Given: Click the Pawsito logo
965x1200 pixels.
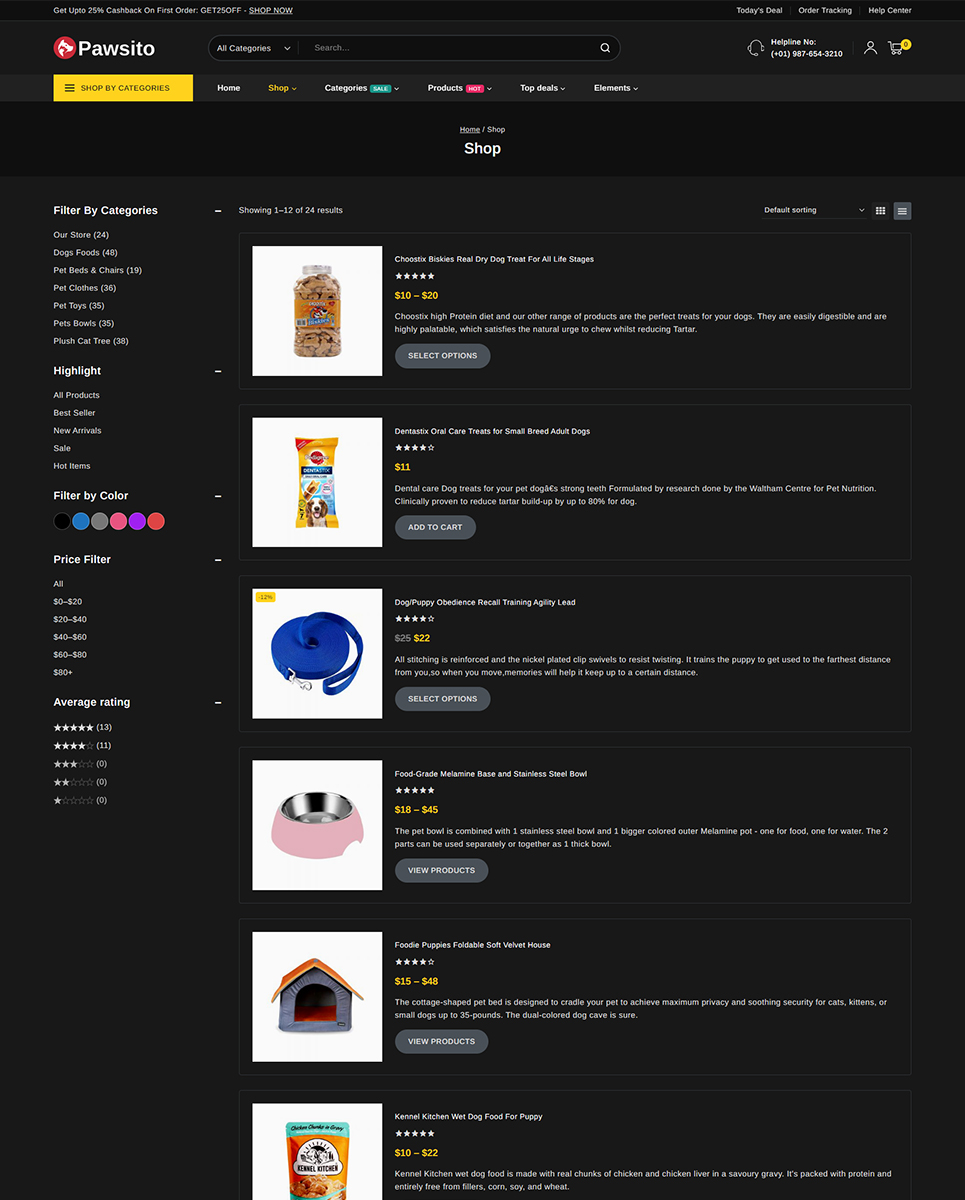Looking at the screenshot, I should [x=104, y=47].
